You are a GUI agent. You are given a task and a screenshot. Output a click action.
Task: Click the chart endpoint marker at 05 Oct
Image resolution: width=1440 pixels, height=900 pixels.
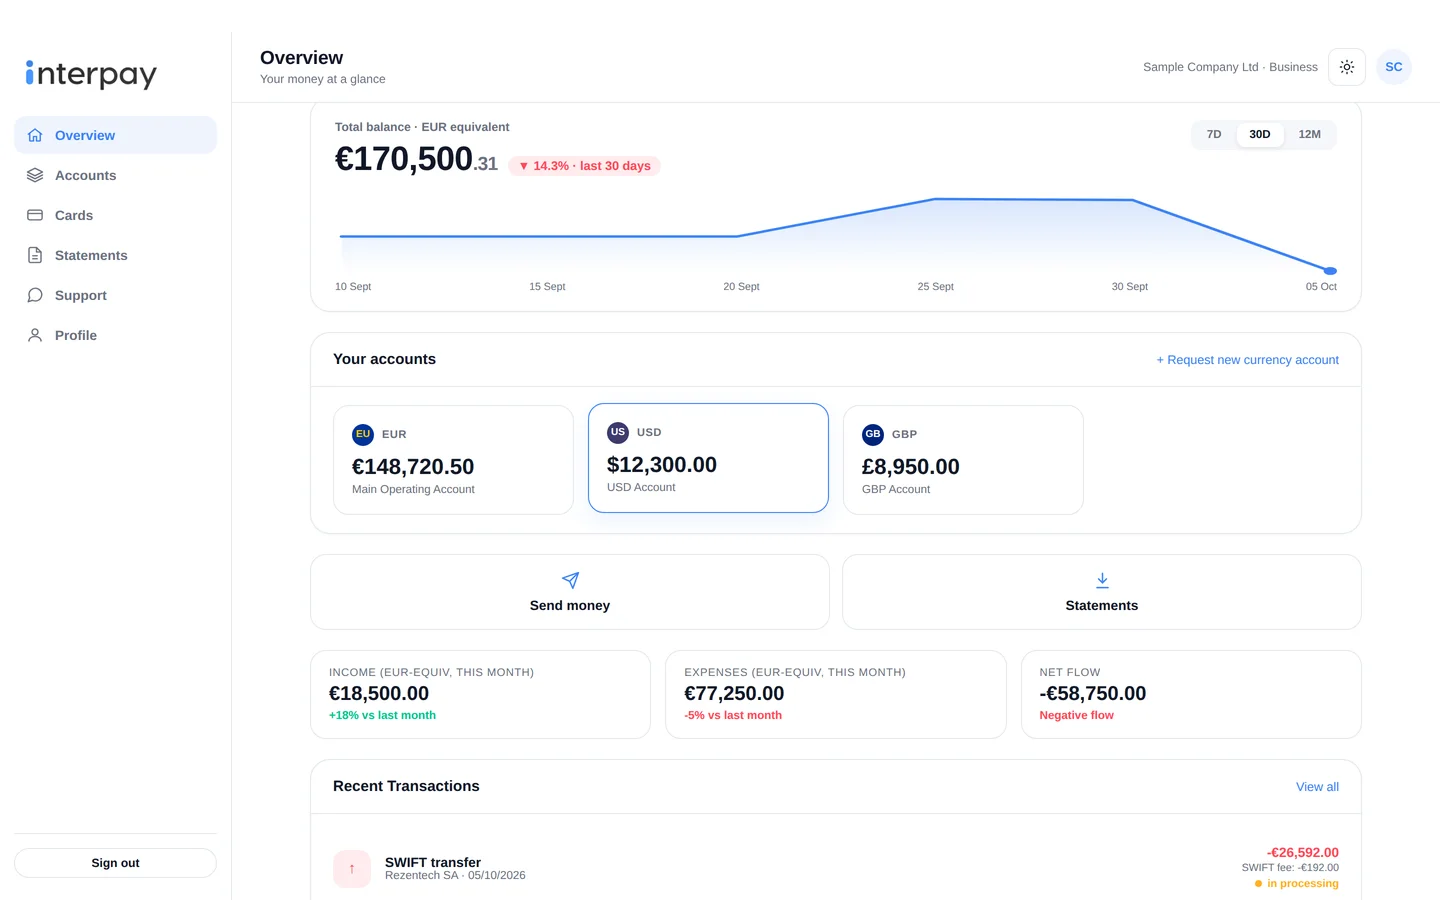tap(1330, 271)
